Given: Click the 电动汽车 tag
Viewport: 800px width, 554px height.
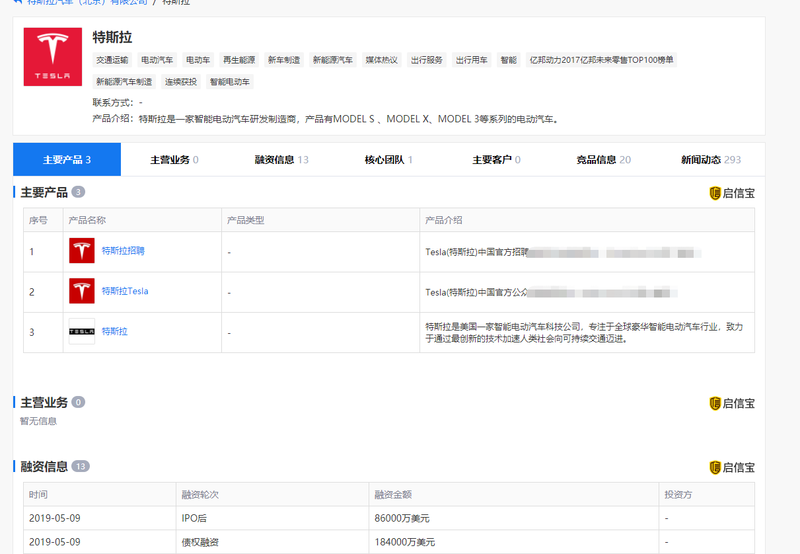Looking at the screenshot, I should [x=157, y=60].
